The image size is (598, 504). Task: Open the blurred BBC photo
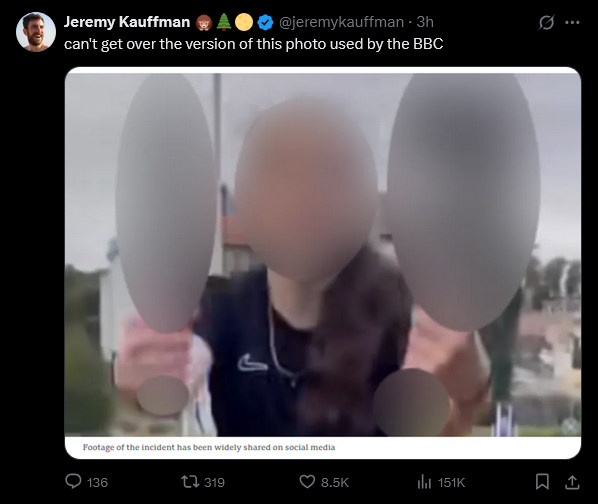tap(323, 263)
